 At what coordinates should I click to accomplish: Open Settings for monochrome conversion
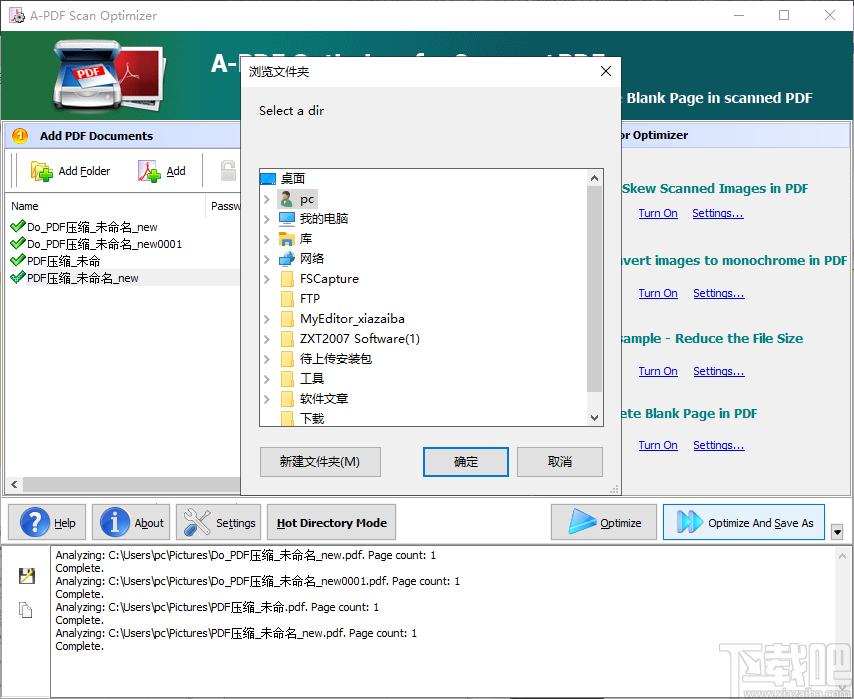(718, 293)
